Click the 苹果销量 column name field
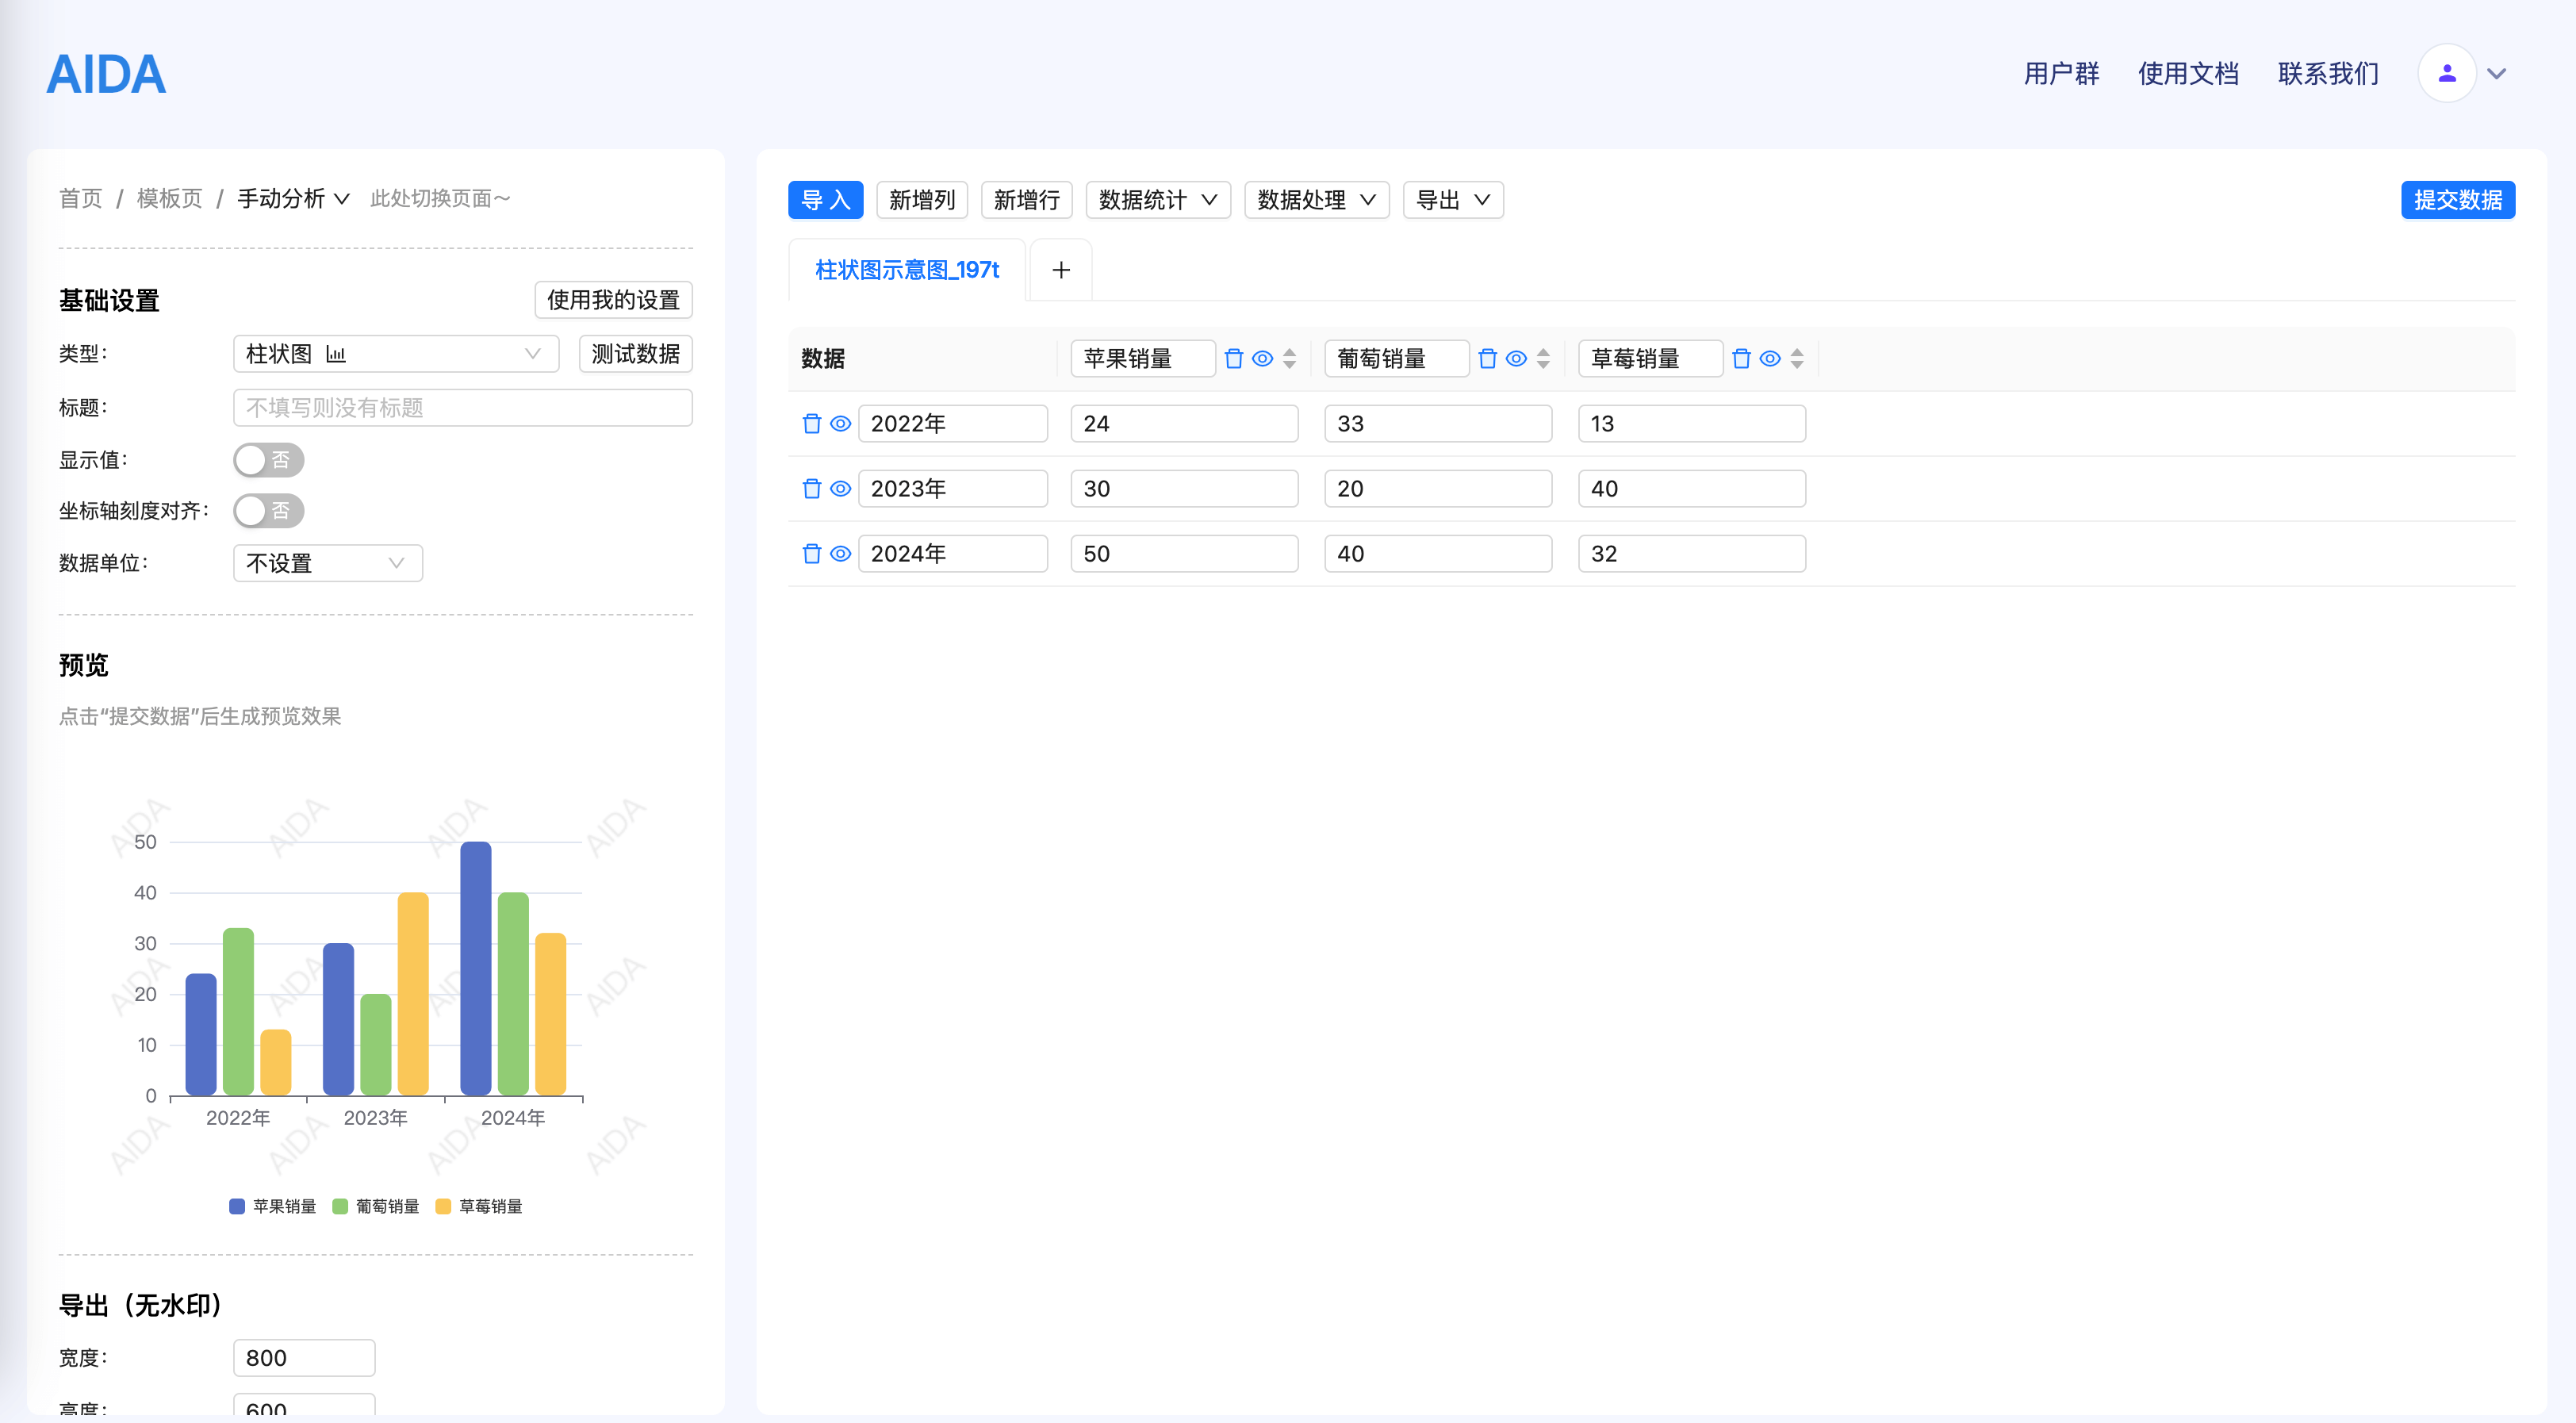This screenshot has width=2576, height=1423. (1143, 358)
